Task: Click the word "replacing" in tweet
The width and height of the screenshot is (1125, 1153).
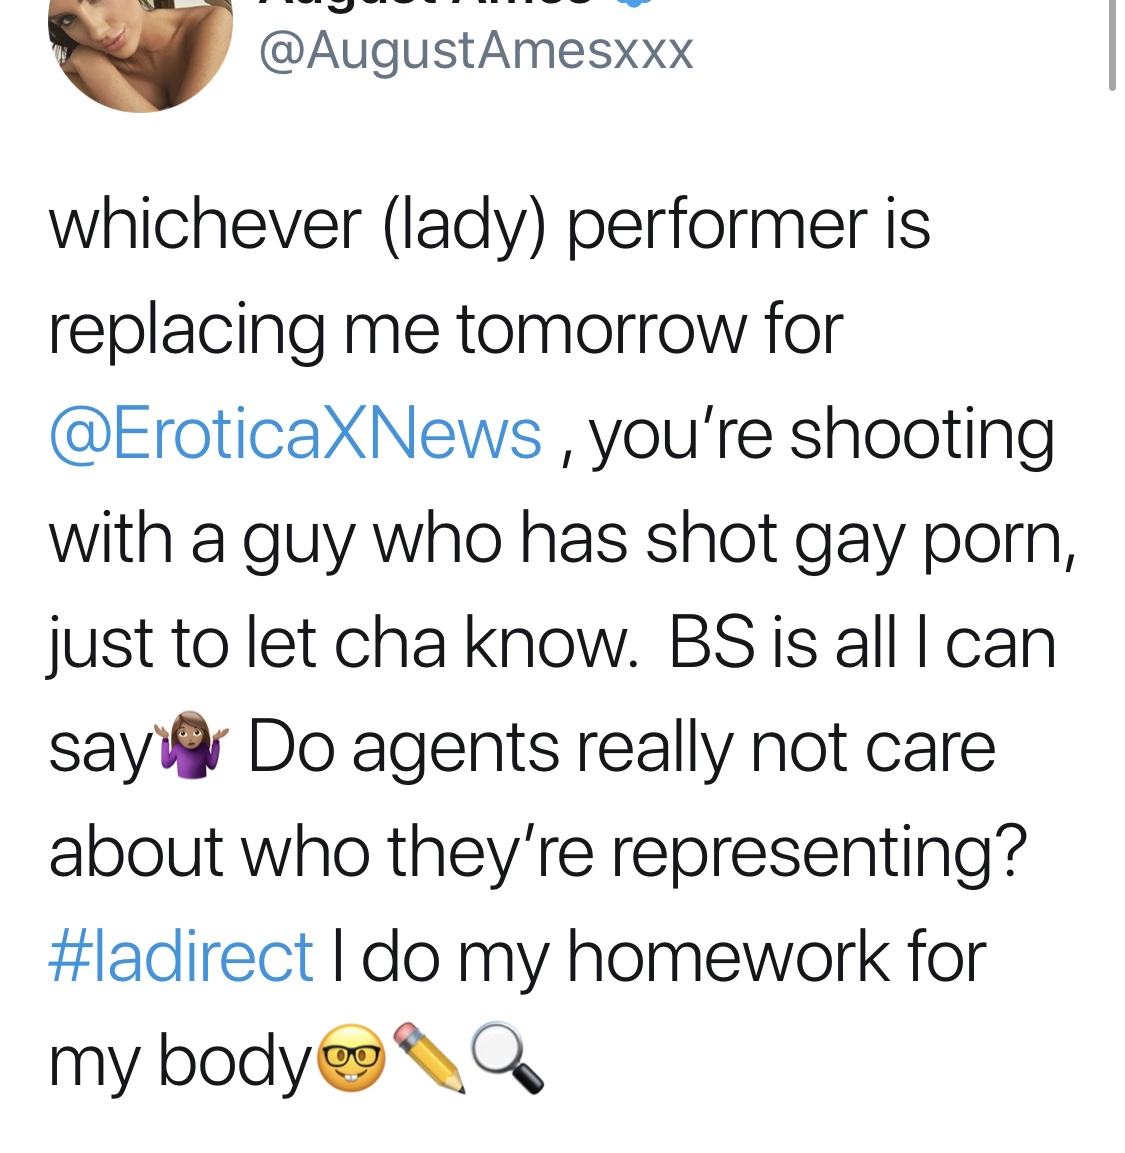Action: tap(188, 334)
